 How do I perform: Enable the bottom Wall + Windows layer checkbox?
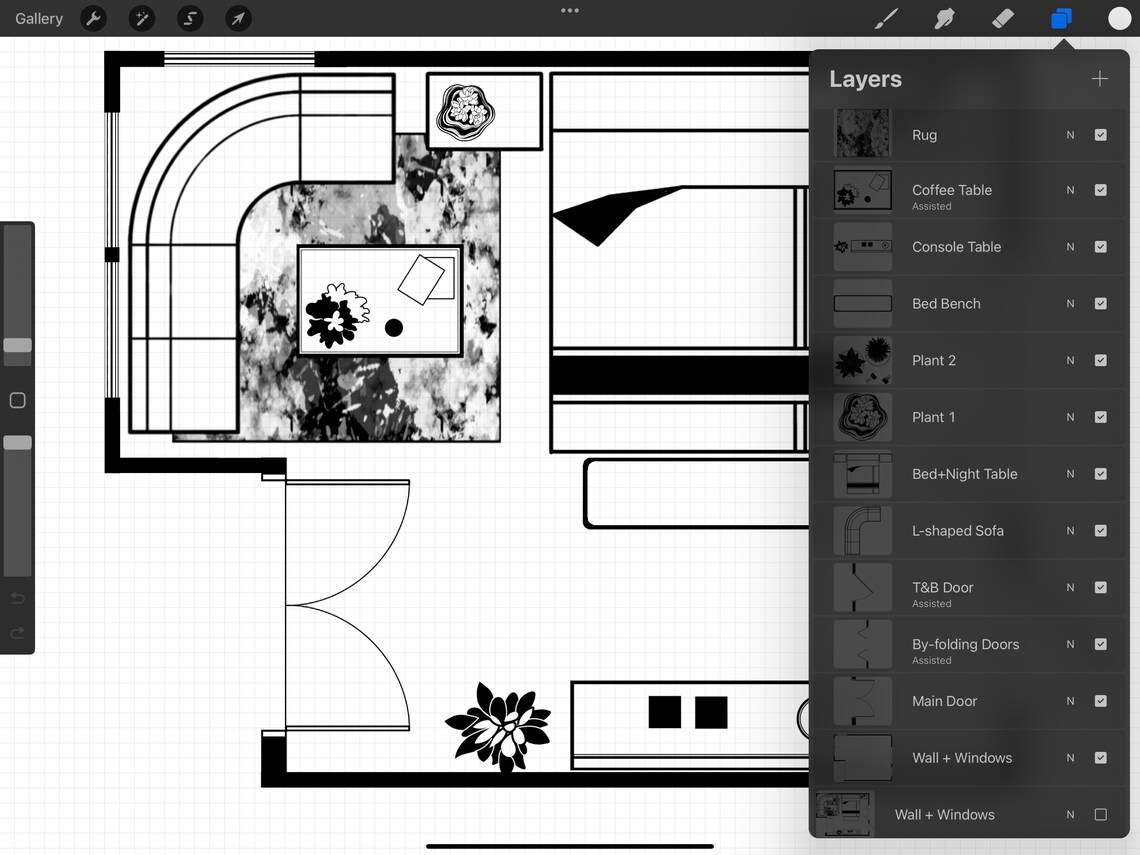coord(1101,814)
